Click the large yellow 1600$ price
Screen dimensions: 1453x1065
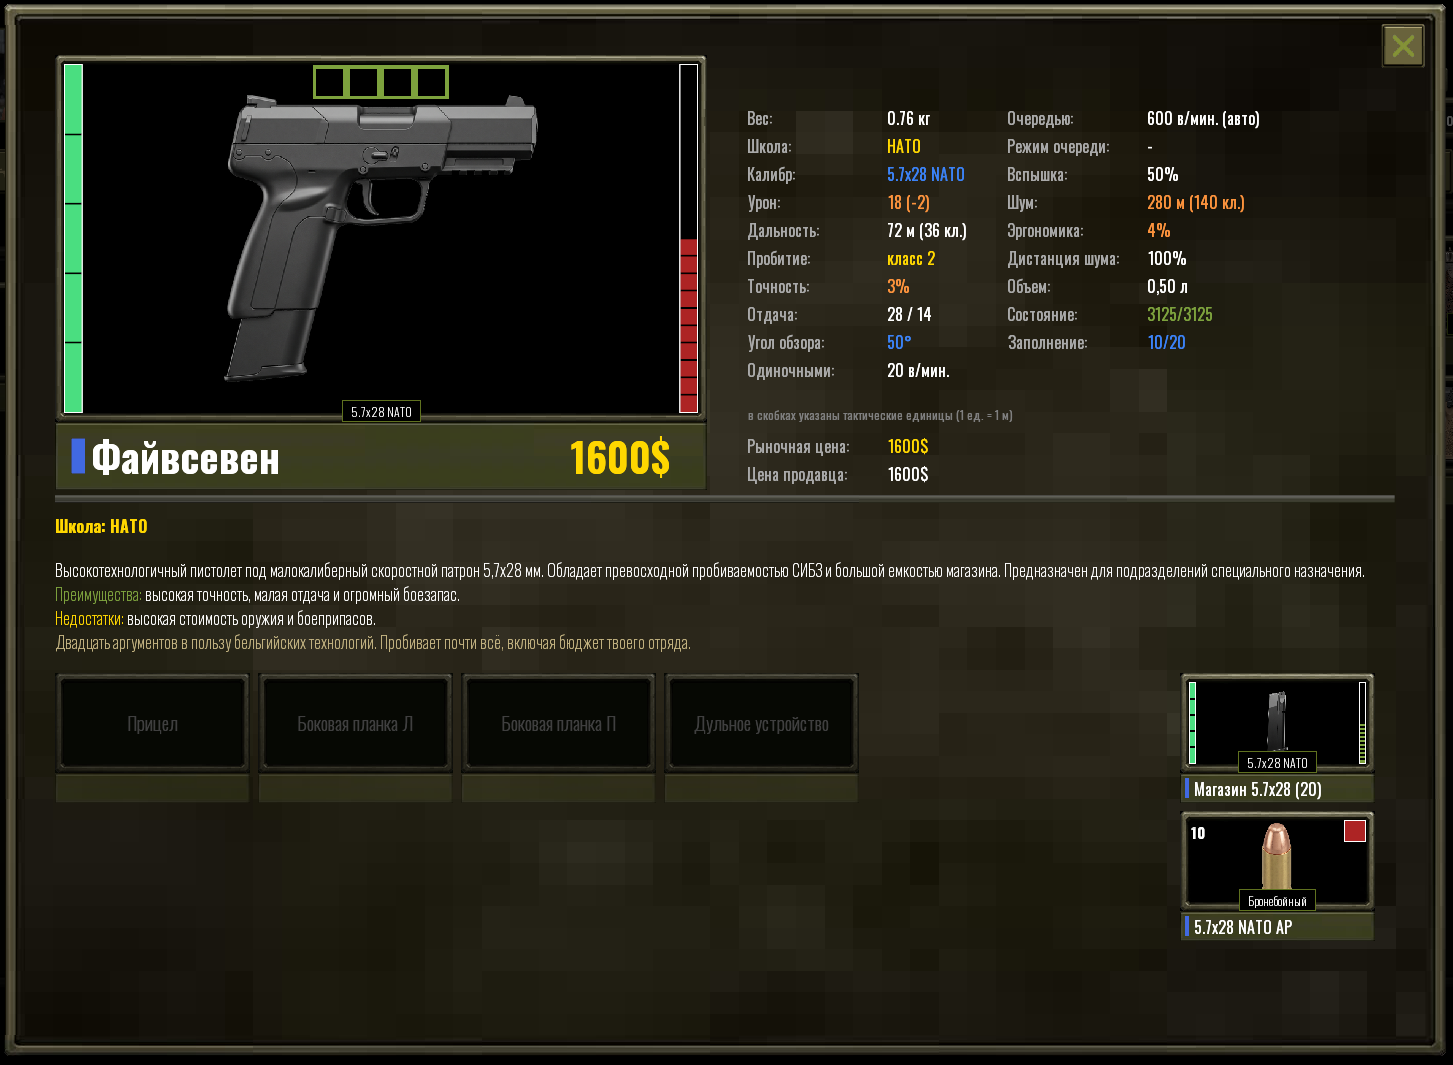pyautogui.click(x=620, y=458)
